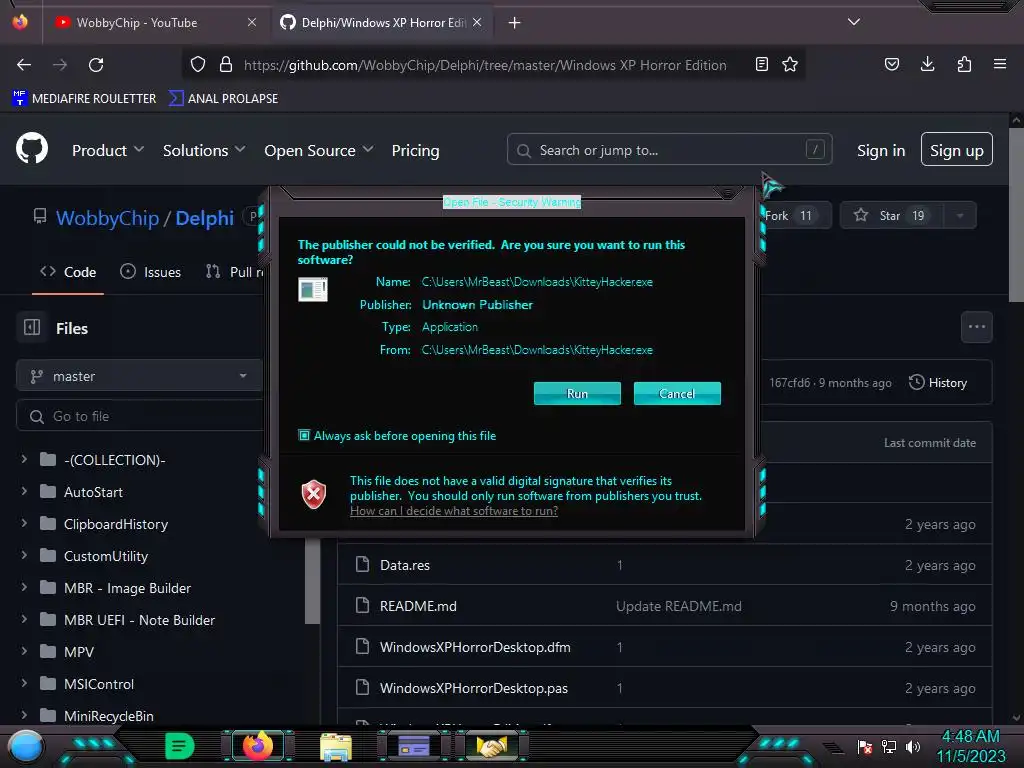This screenshot has width=1024, height=768.
Task: Click the red shield warning icon in dialog
Action: pos(313,494)
